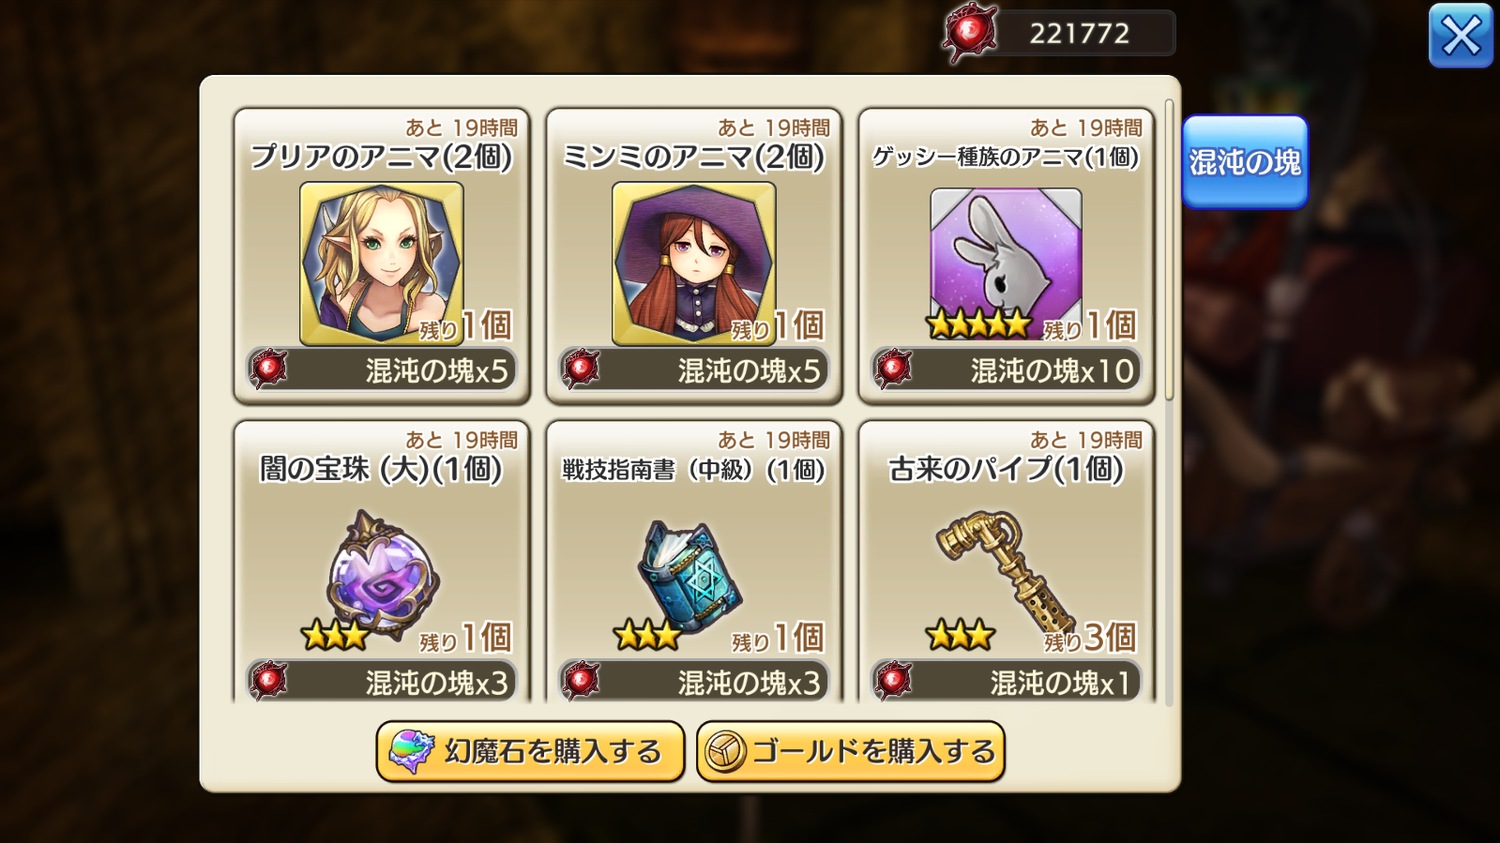Select the ミンミのアニマ character portrait
The width and height of the screenshot is (1500, 843).
click(694, 263)
